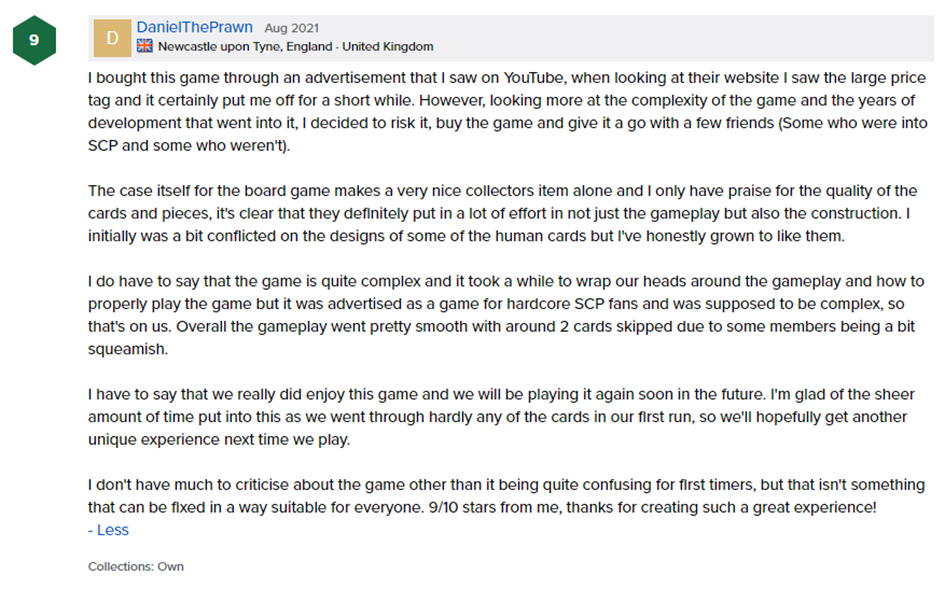Click the green hexagon rating badge showing 9
This screenshot has width=945, height=589.
(x=33, y=39)
